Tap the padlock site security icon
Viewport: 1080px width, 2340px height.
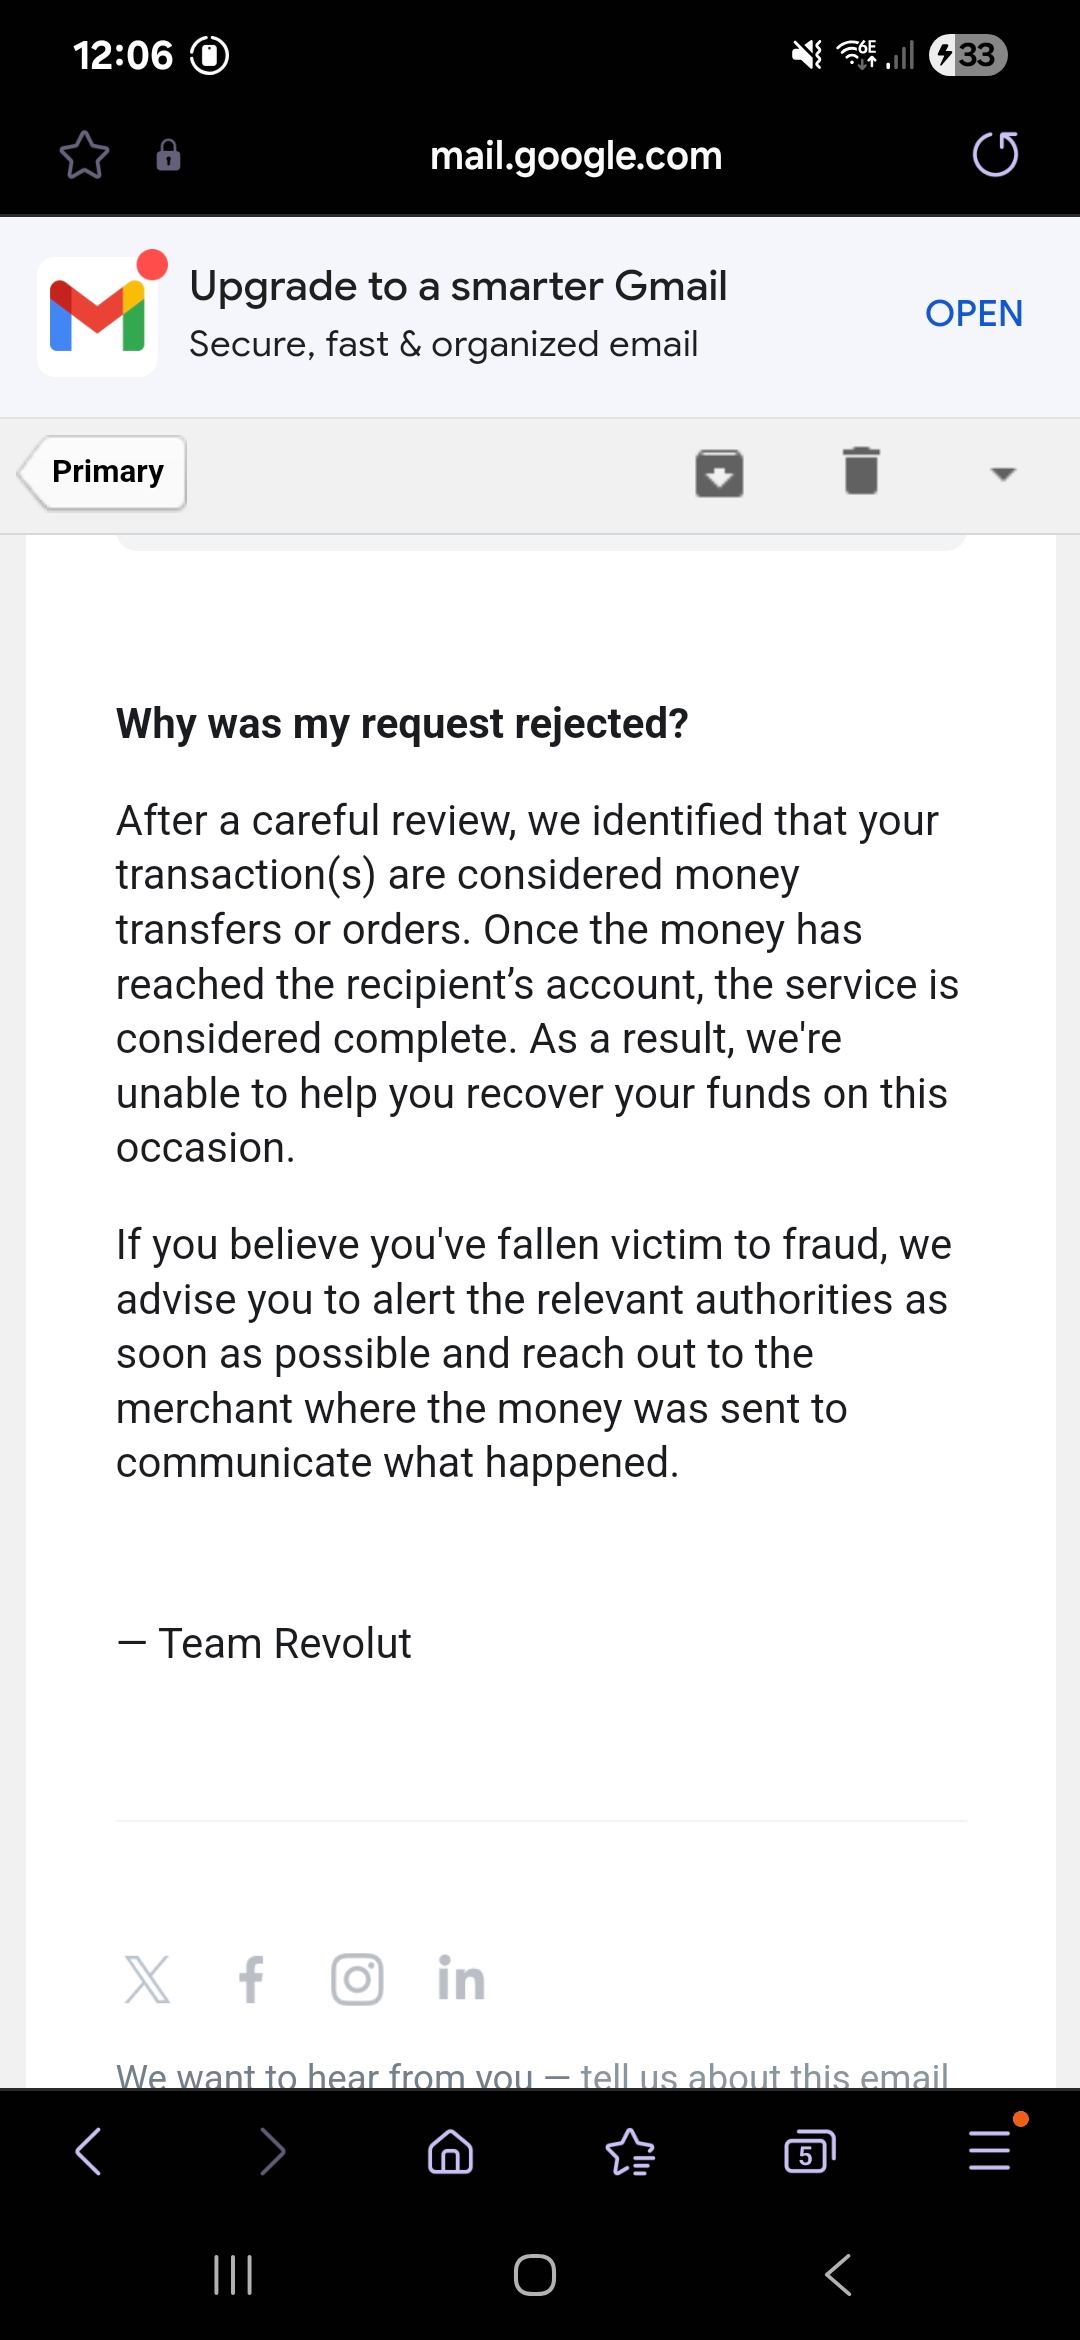click(168, 155)
